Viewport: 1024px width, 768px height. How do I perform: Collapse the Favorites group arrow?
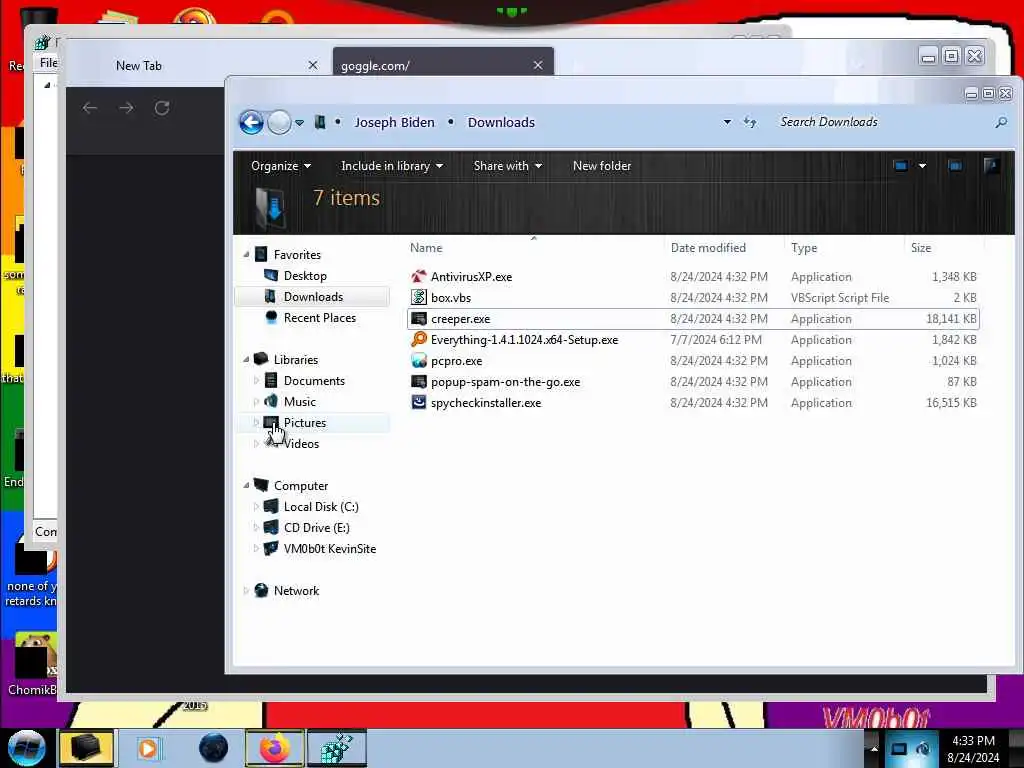click(x=246, y=254)
